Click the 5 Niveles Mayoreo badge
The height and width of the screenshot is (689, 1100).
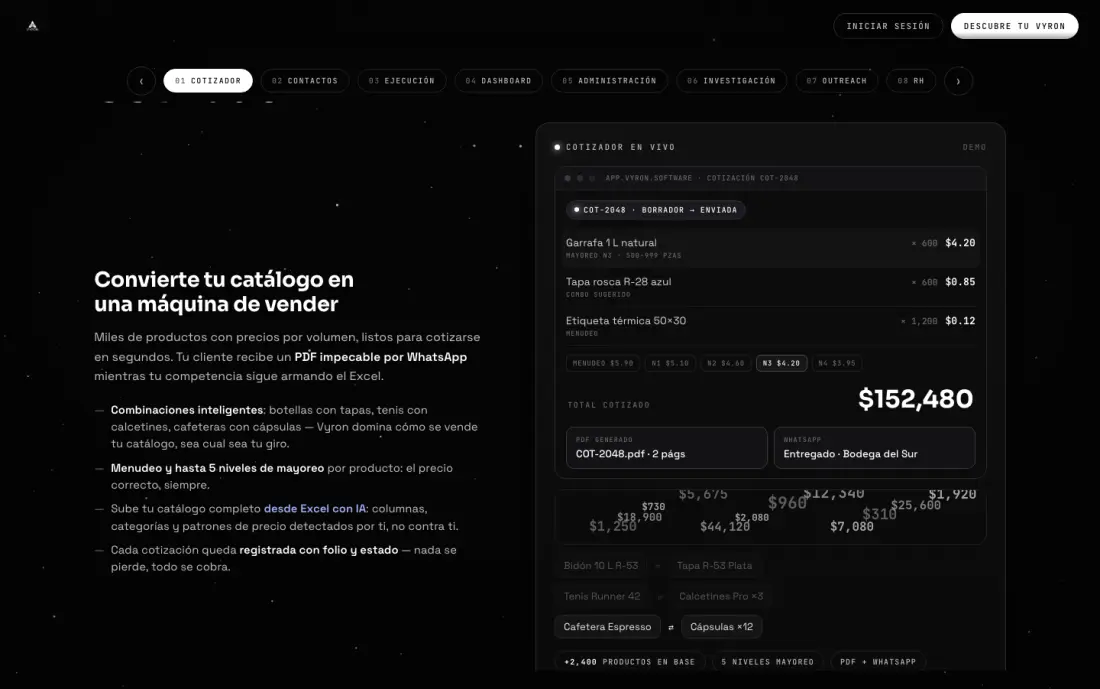click(x=767, y=662)
